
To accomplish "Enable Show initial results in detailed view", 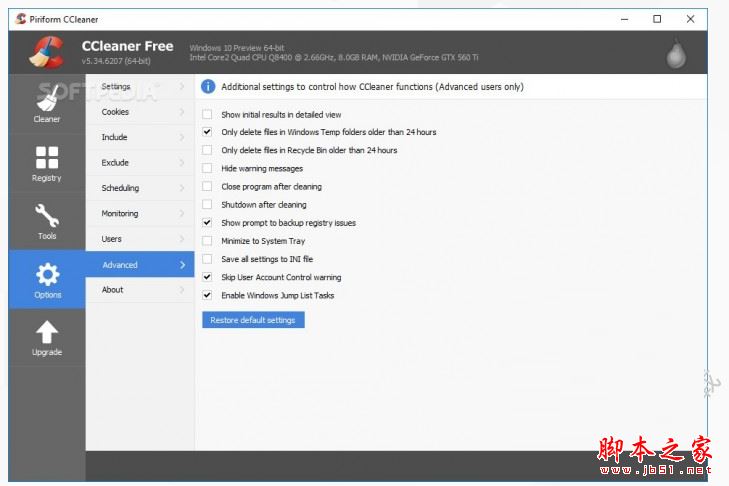I will pos(207,114).
